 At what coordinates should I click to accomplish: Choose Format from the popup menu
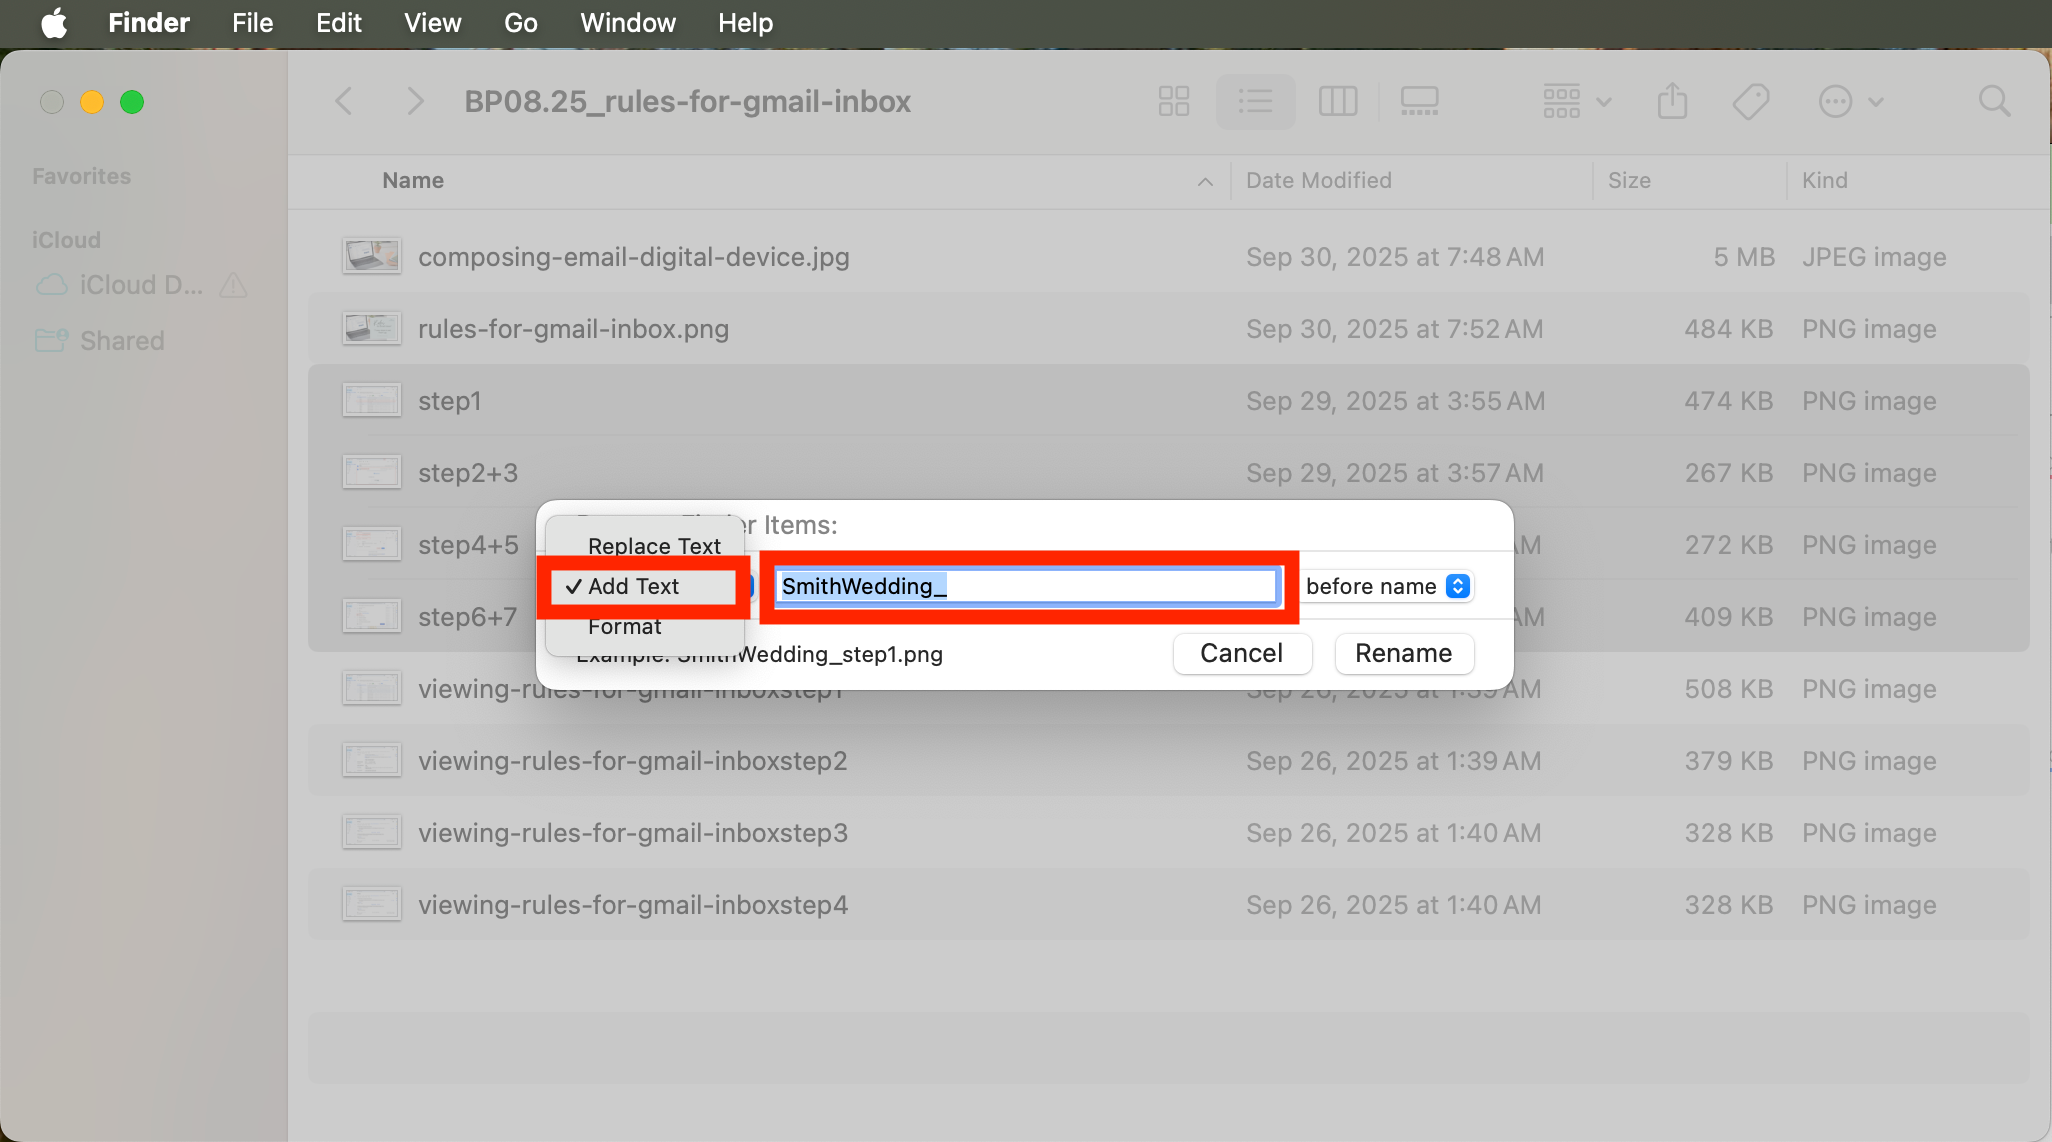click(625, 627)
